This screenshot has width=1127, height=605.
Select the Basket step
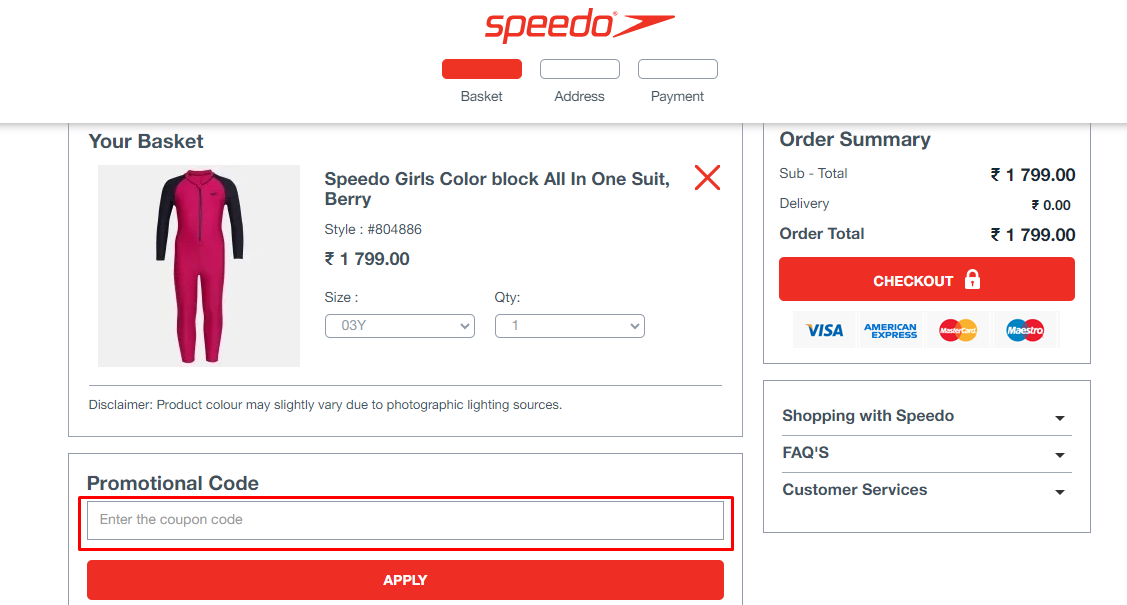click(481, 70)
